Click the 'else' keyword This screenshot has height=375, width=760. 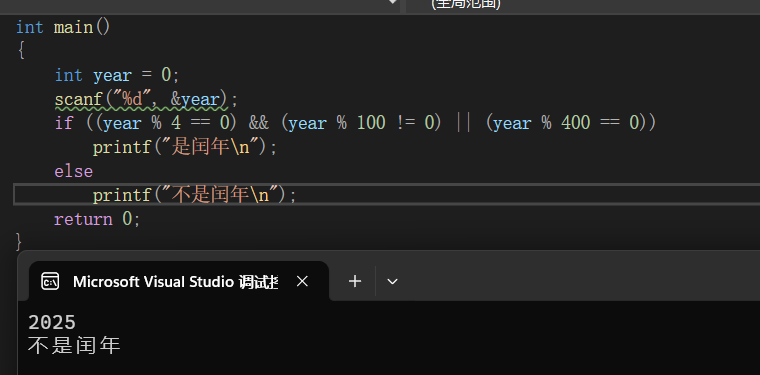click(74, 171)
